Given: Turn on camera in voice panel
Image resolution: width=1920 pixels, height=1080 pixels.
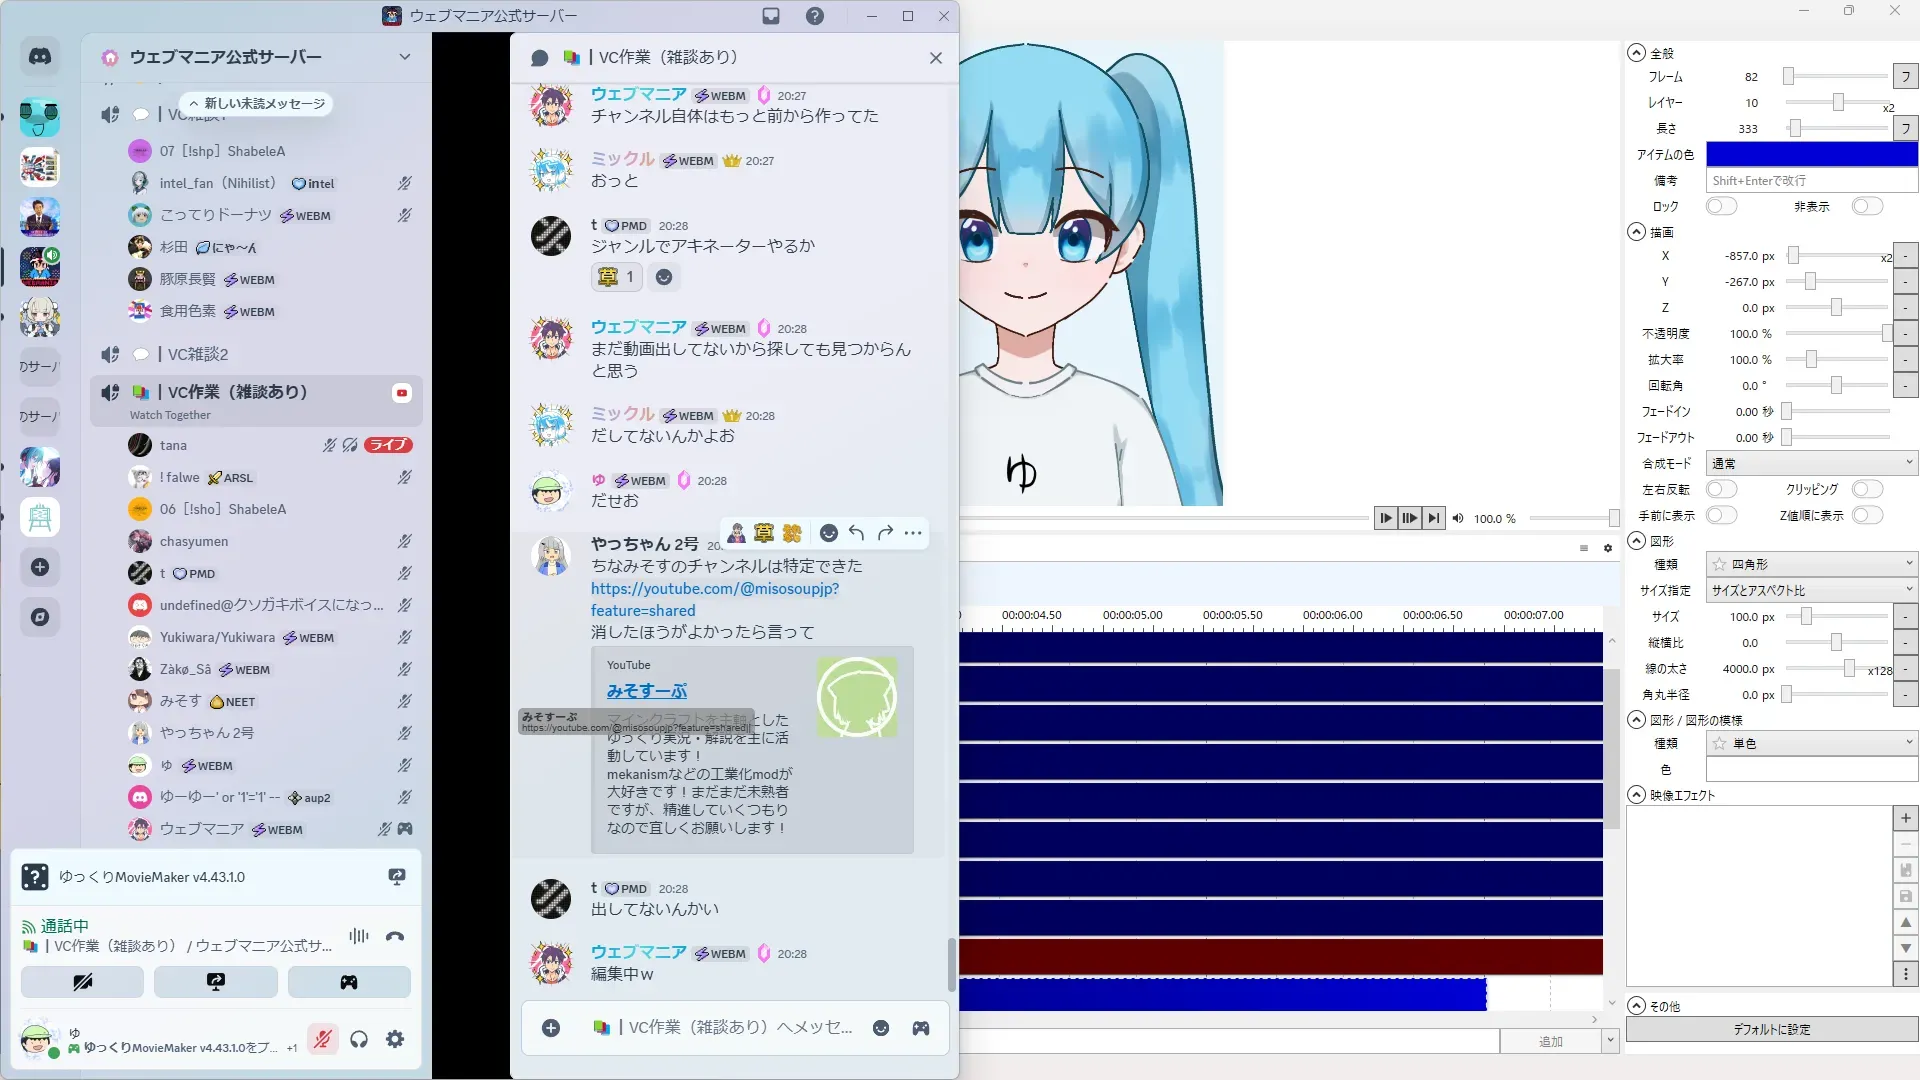Looking at the screenshot, I should pos(82,982).
